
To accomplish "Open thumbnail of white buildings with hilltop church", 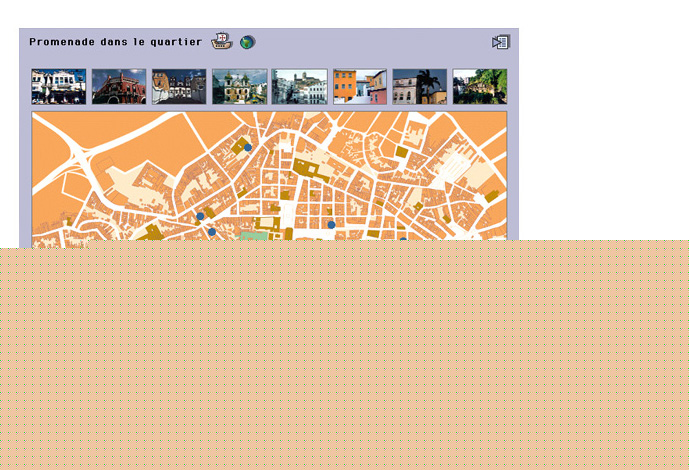I will point(300,87).
